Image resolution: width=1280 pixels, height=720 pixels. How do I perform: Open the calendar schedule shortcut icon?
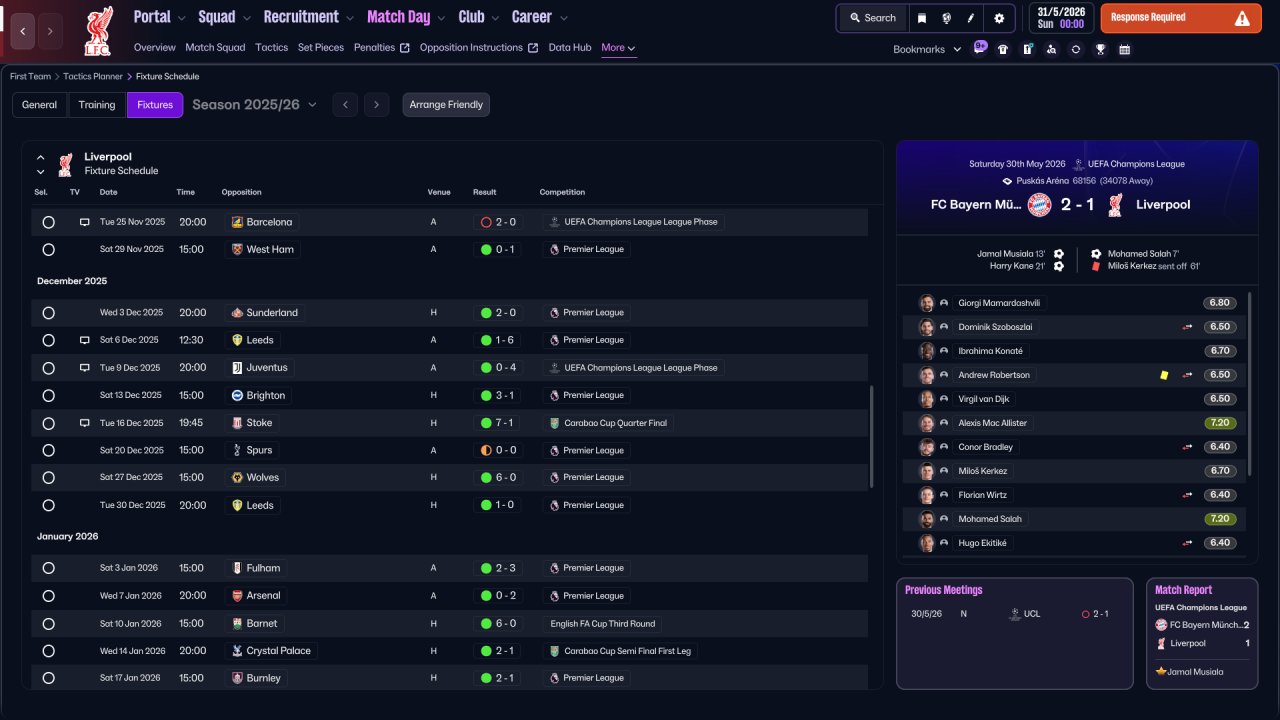1124,49
